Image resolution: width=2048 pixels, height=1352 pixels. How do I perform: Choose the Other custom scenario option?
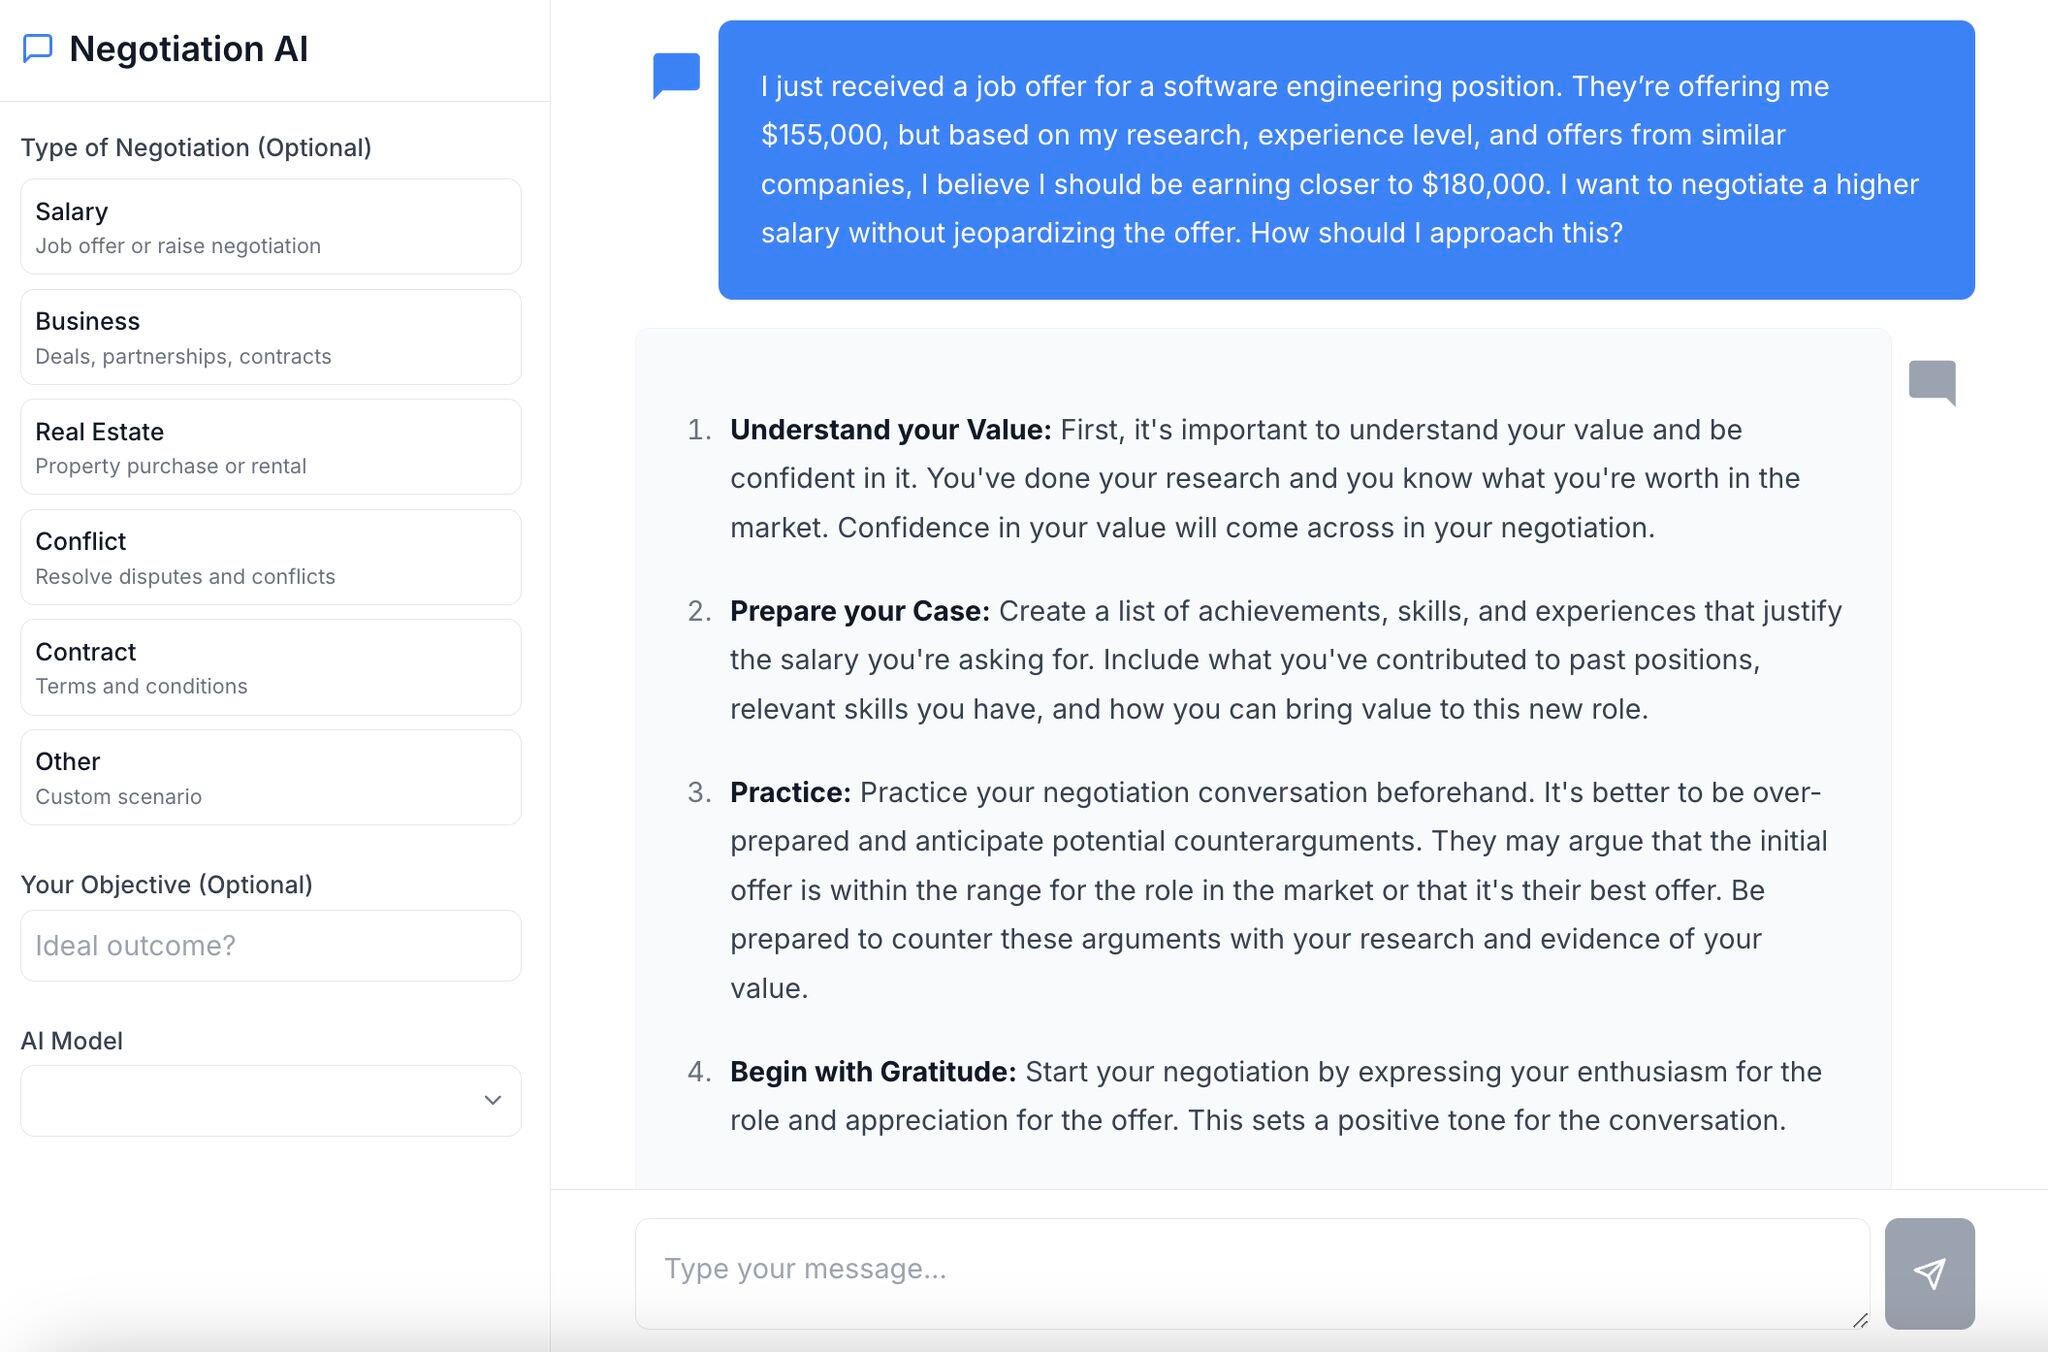(x=271, y=777)
